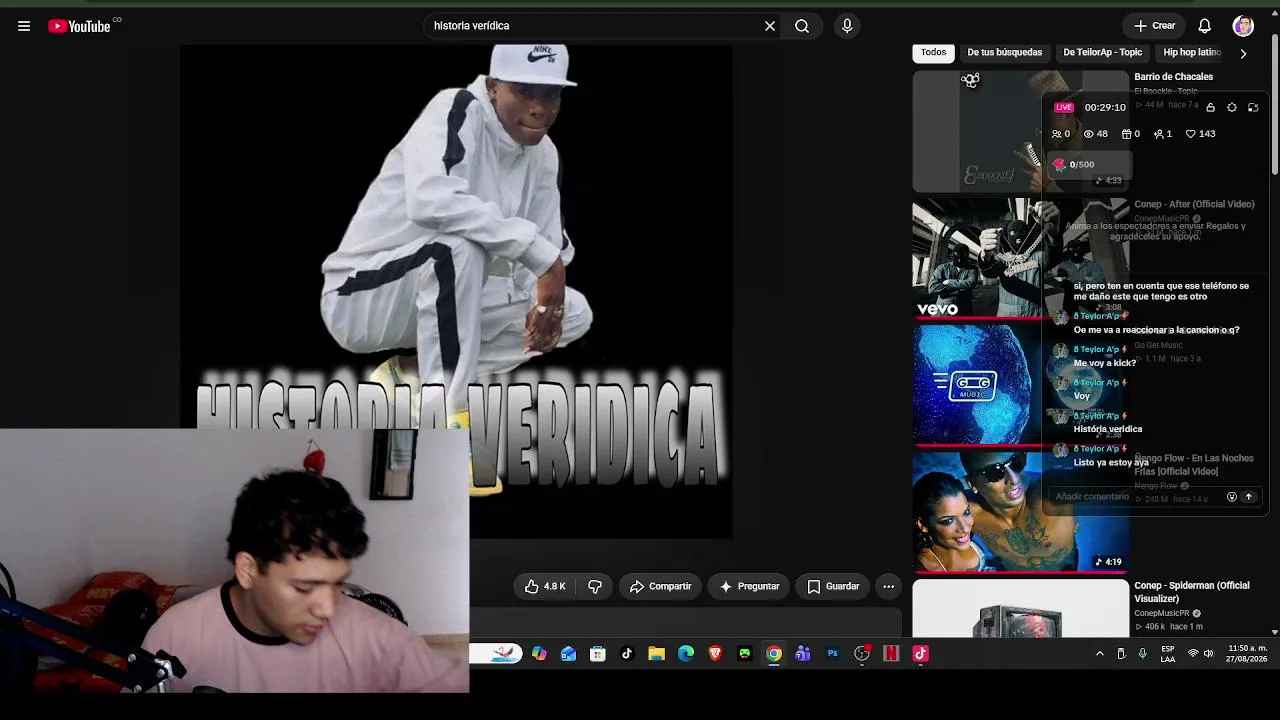
Task: Open emoji picker in comment box
Action: (1232, 497)
